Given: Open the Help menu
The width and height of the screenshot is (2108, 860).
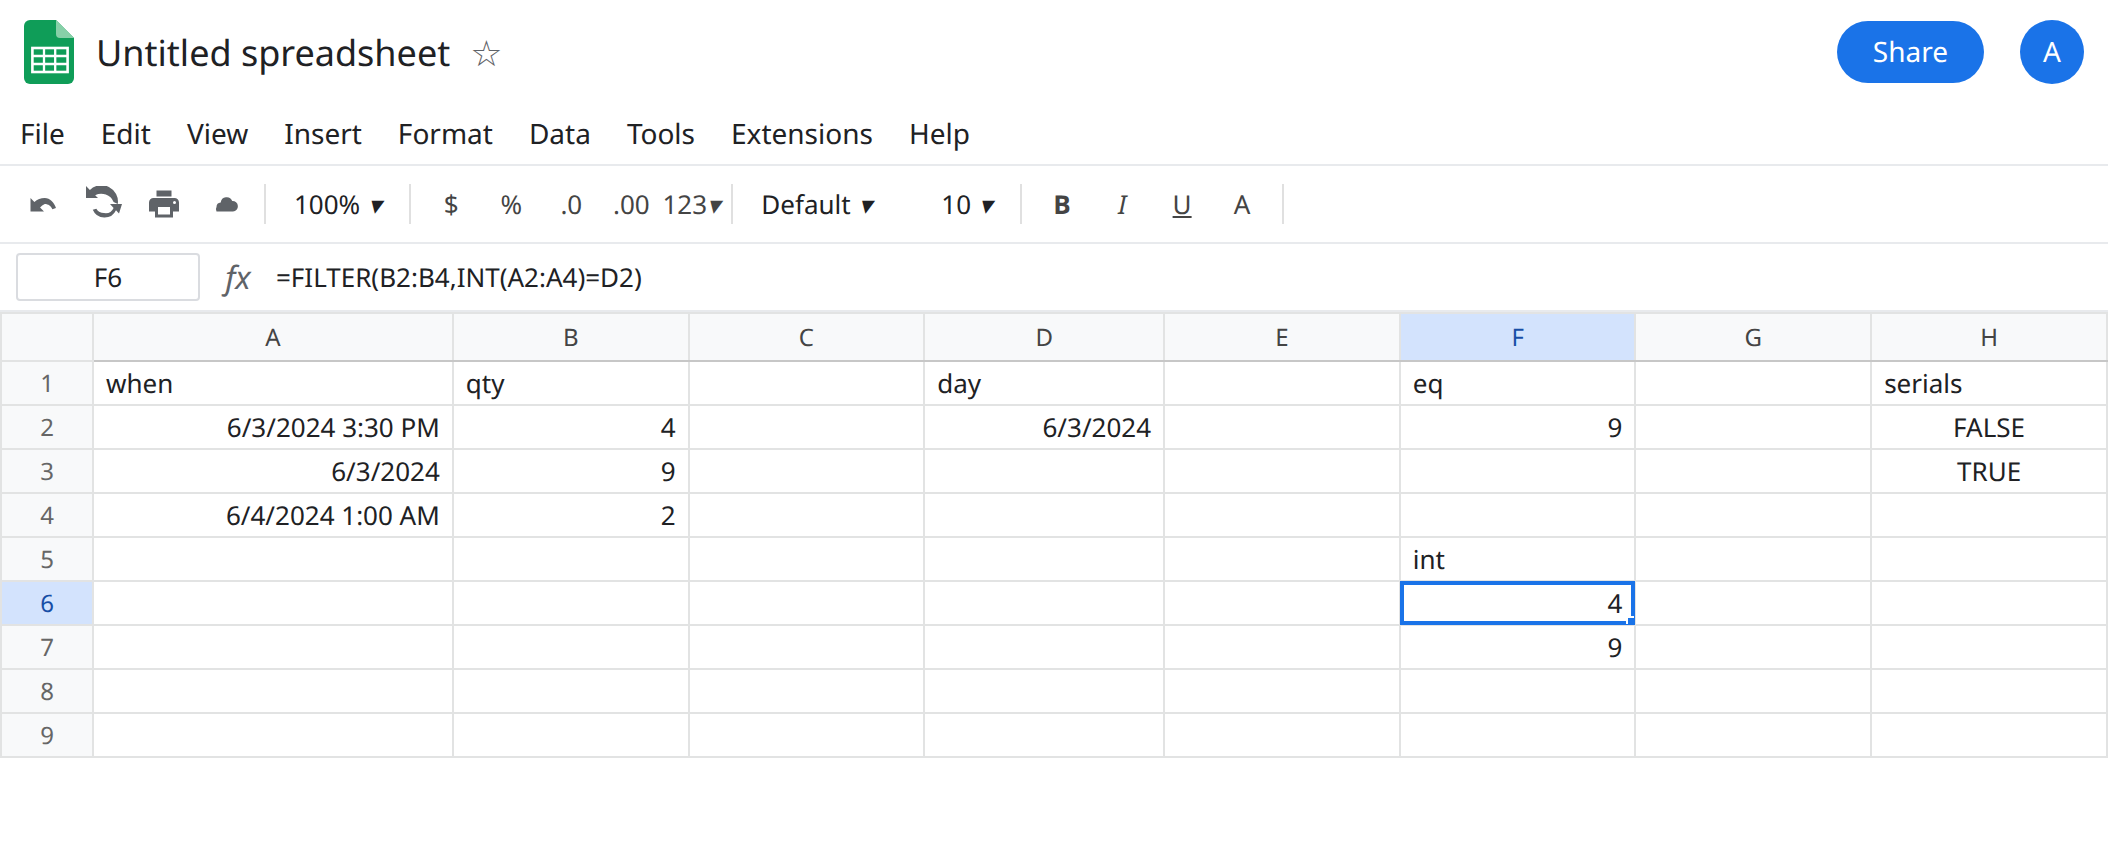Looking at the screenshot, I should pyautogui.click(x=939, y=134).
